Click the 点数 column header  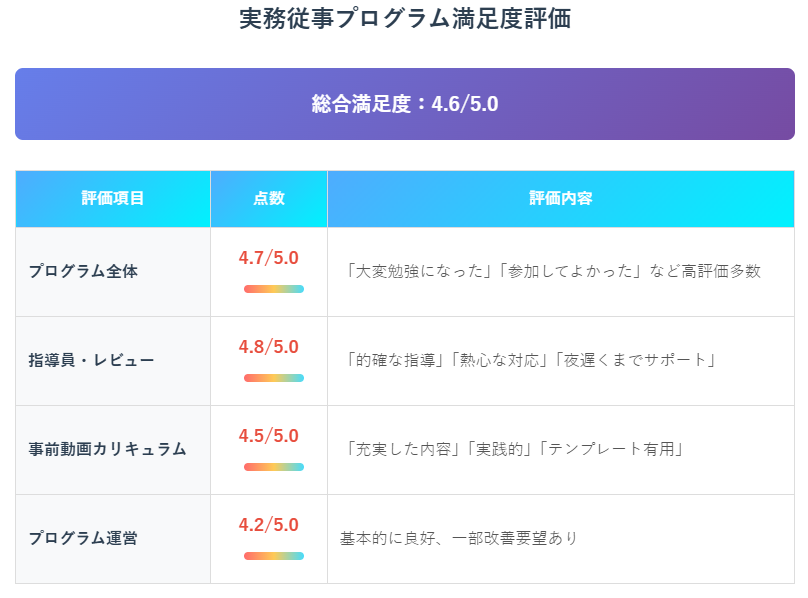tap(269, 198)
